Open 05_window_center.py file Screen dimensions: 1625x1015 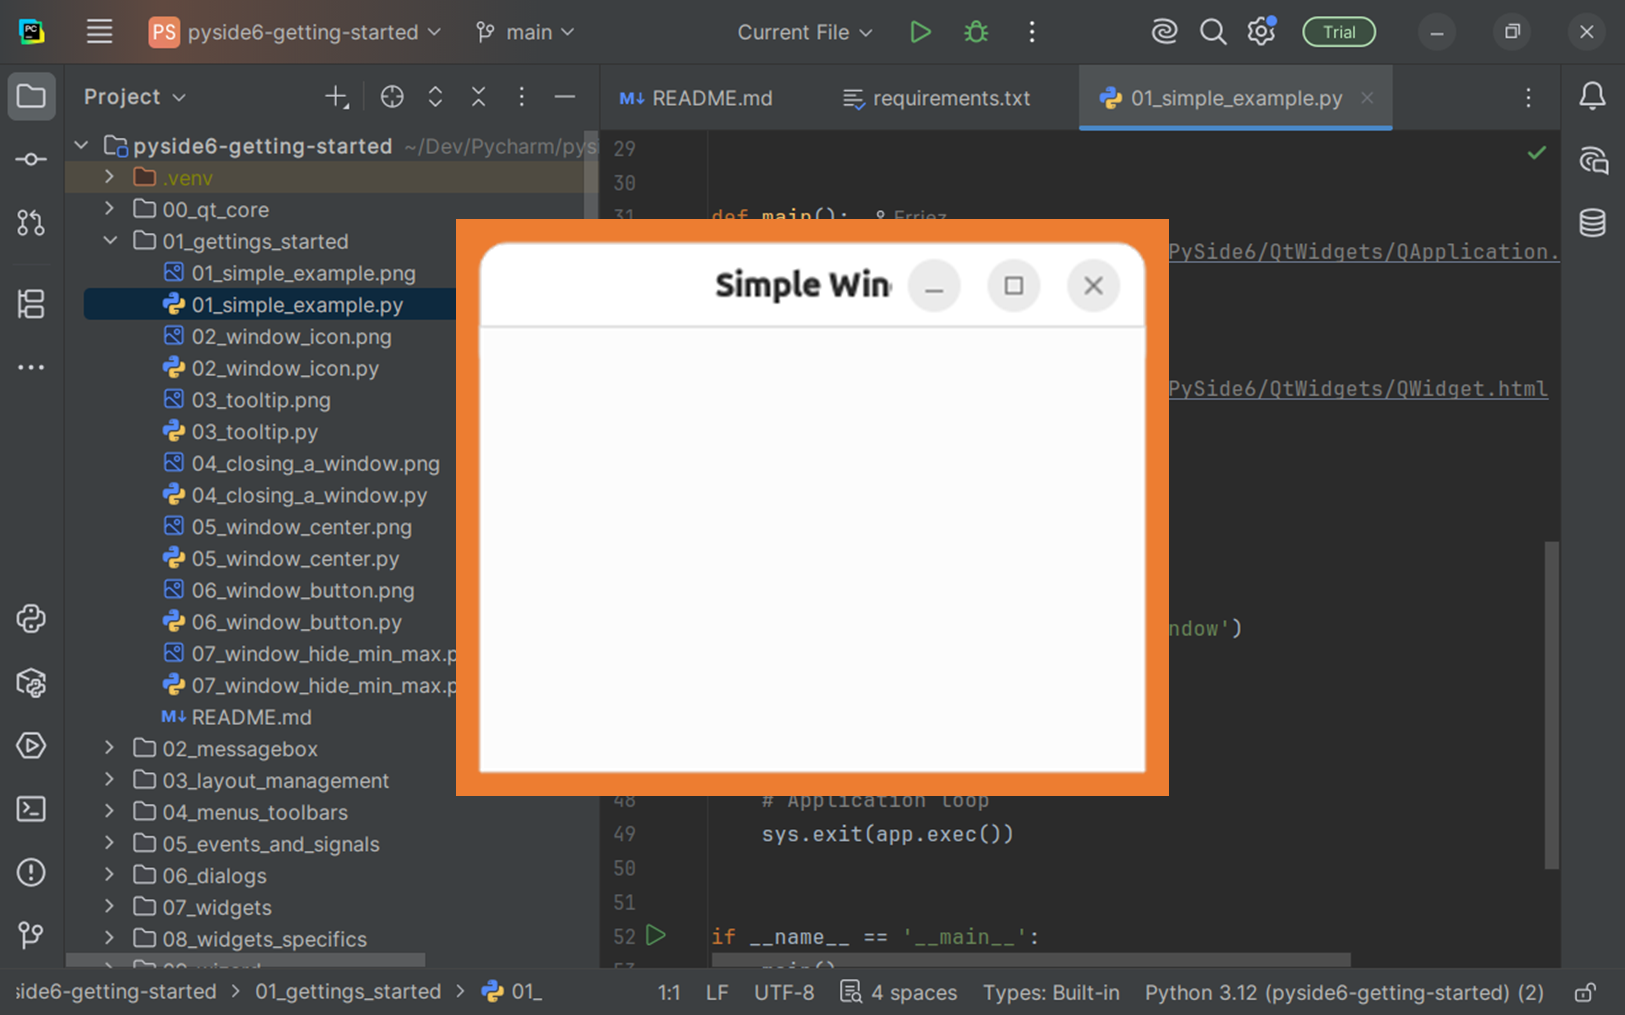pyautogui.click(x=295, y=559)
